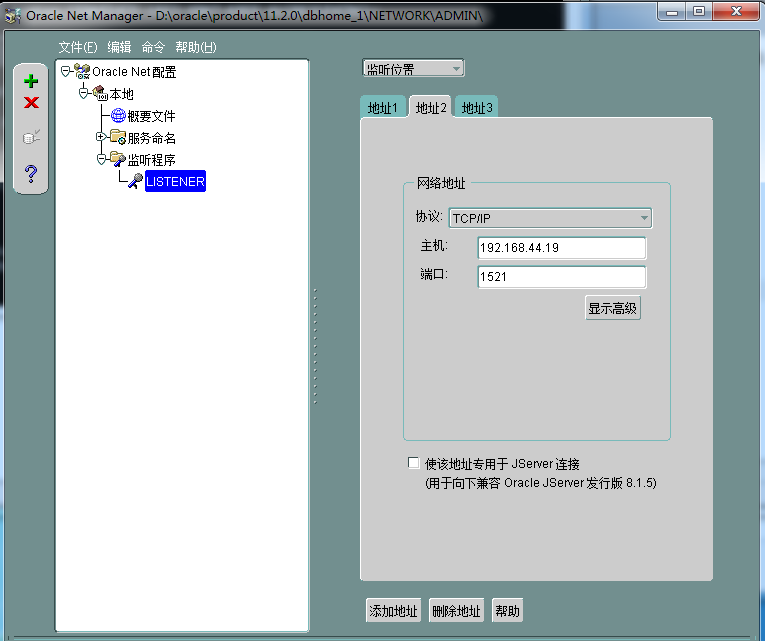Collapse the 监听程序 tree node
The height and width of the screenshot is (641, 765).
[x=101, y=159]
